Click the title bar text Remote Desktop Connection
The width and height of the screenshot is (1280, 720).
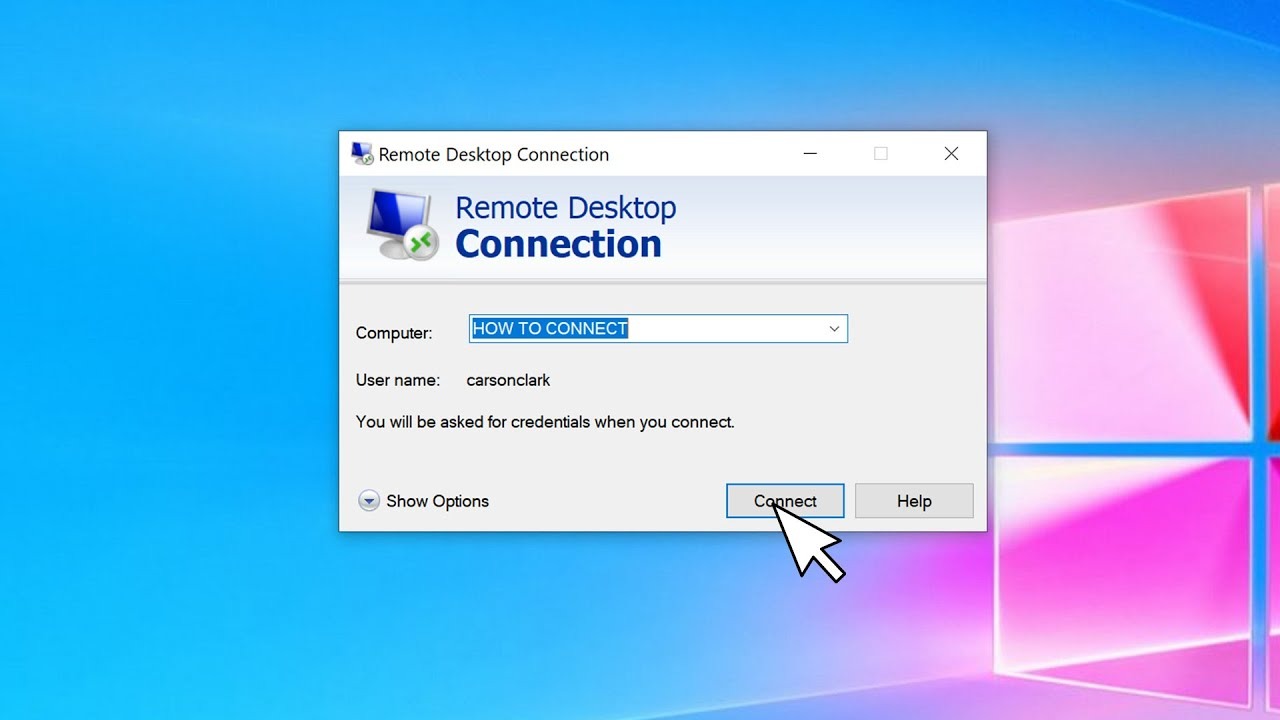pos(493,155)
